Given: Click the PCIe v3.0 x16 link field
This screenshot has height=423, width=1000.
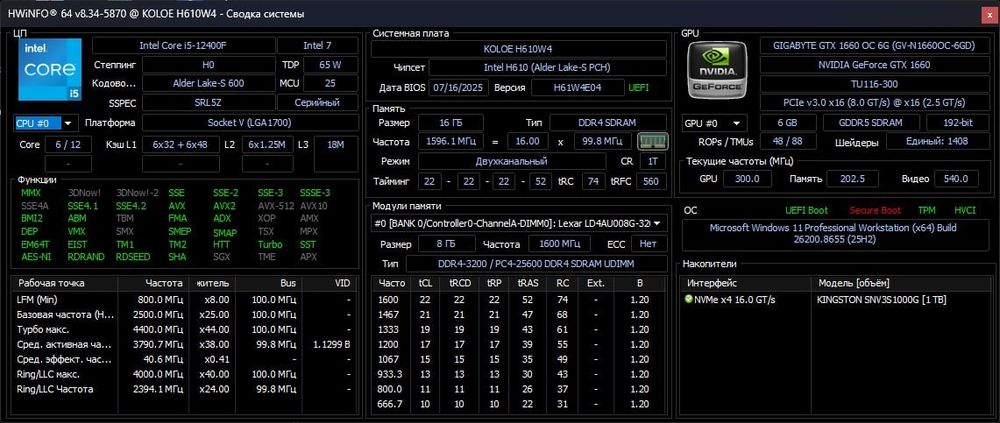Looking at the screenshot, I should pos(873,103).
